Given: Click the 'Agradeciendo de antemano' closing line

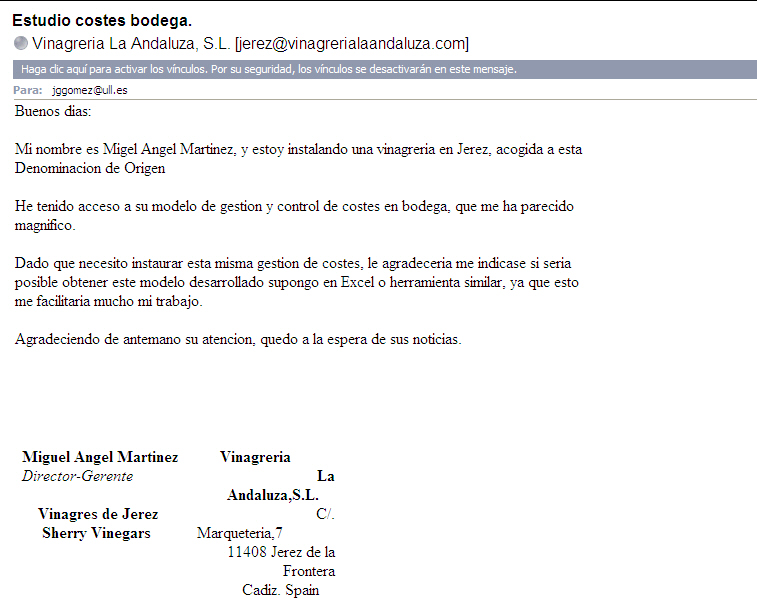Looking at the screenshot, I should (x=238, y=339).
